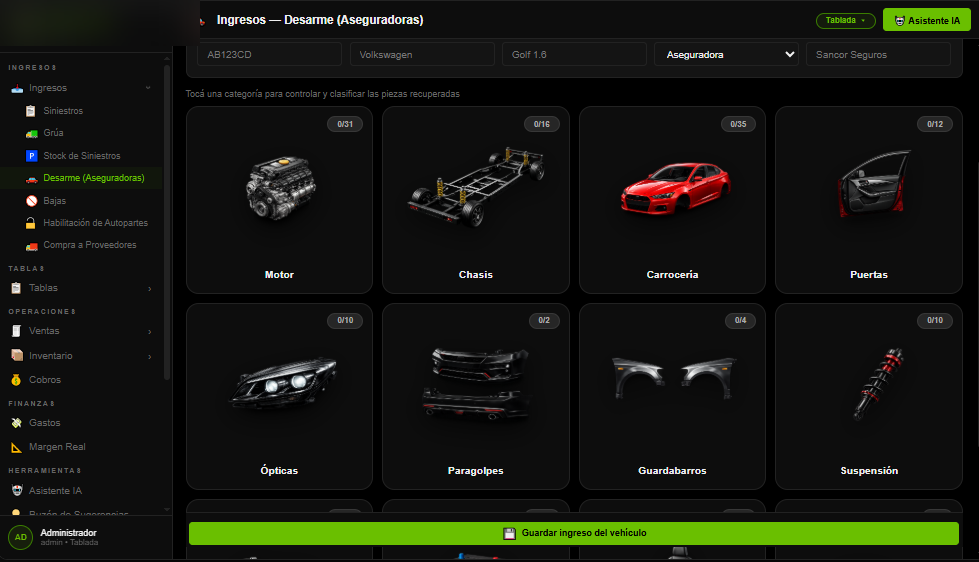
Task: Click the AB123CD license plate field
Action: (x=270, y=54)
